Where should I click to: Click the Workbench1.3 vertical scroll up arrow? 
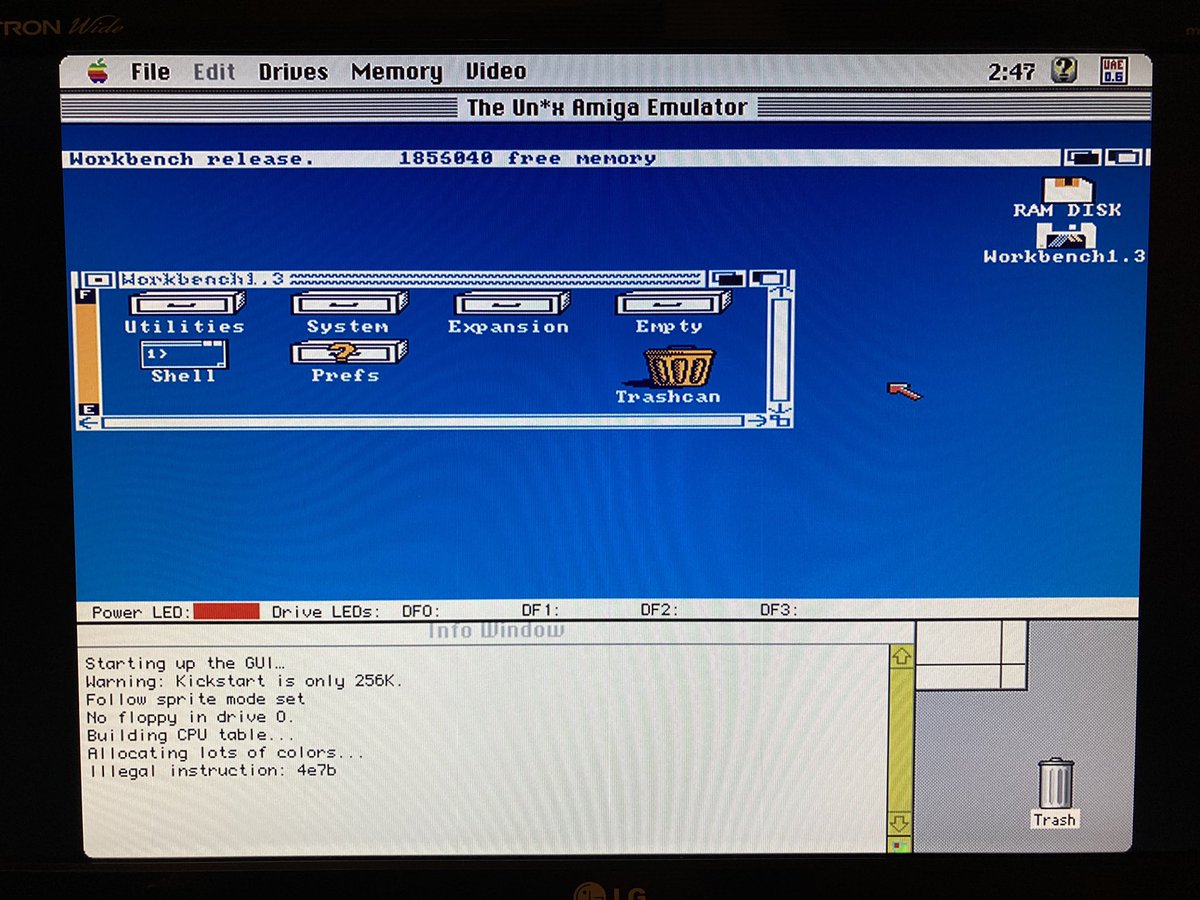781,292
